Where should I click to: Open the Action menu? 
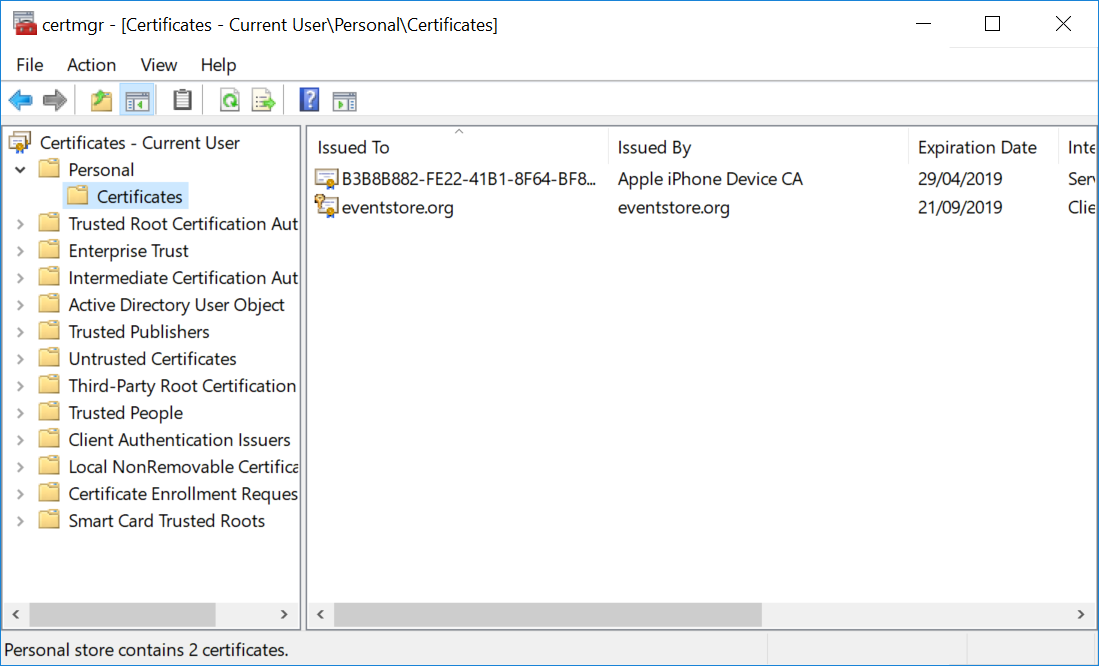tap(91, 64)
